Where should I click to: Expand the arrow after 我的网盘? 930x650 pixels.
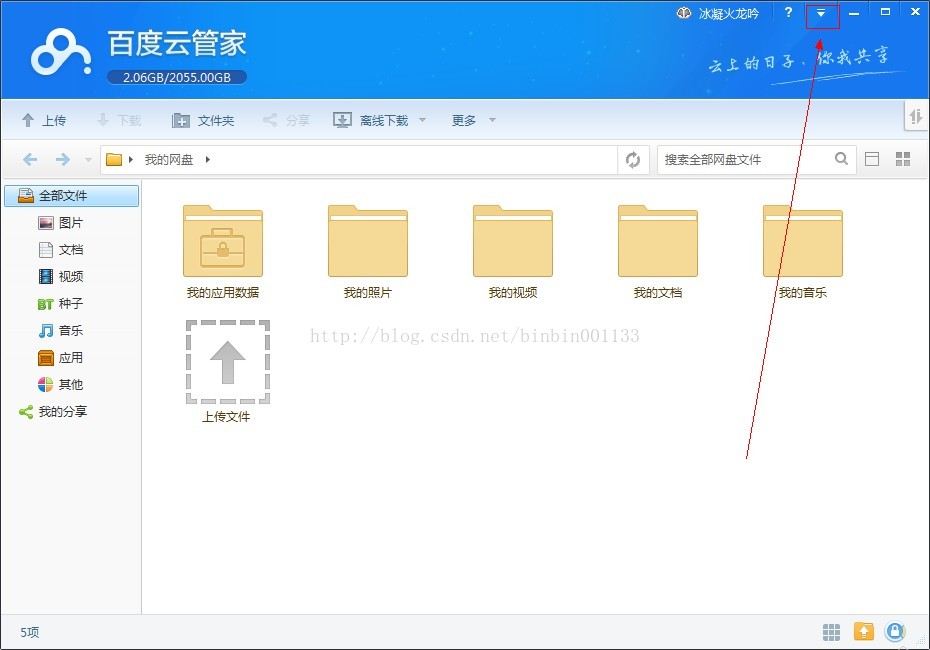[208, 160]
